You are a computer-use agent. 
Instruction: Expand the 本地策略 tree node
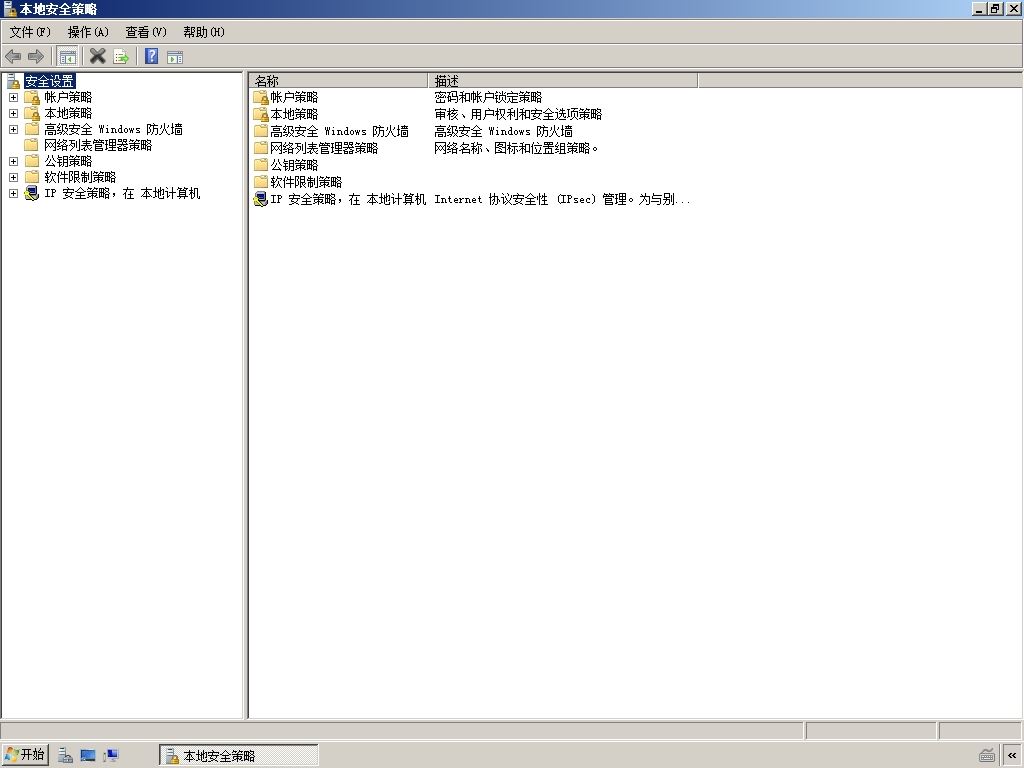(13, 113)
